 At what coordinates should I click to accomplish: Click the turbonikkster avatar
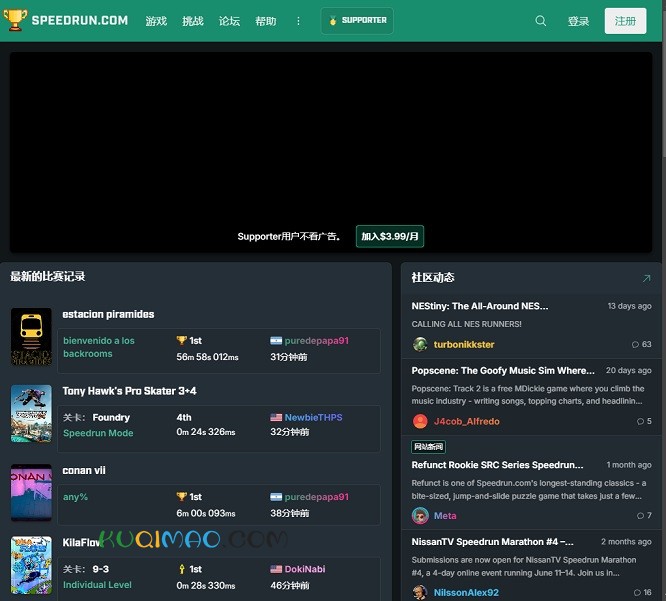coord(420,344)
